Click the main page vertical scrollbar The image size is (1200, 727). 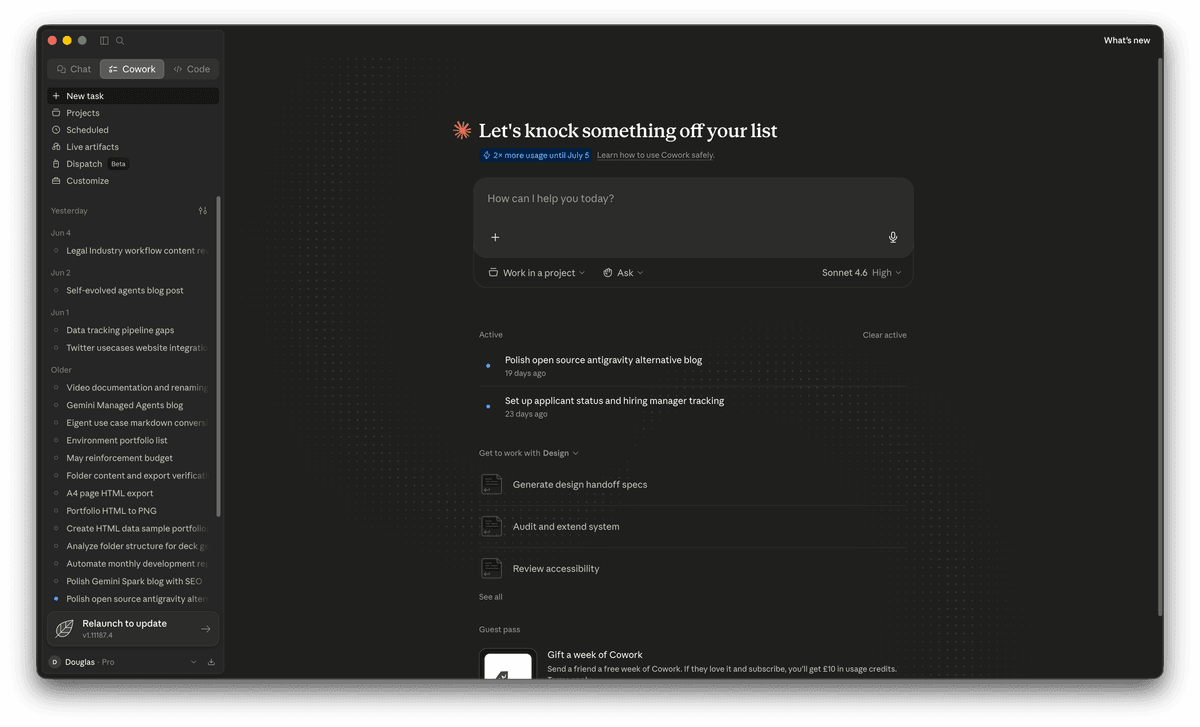click(1160, 335)
